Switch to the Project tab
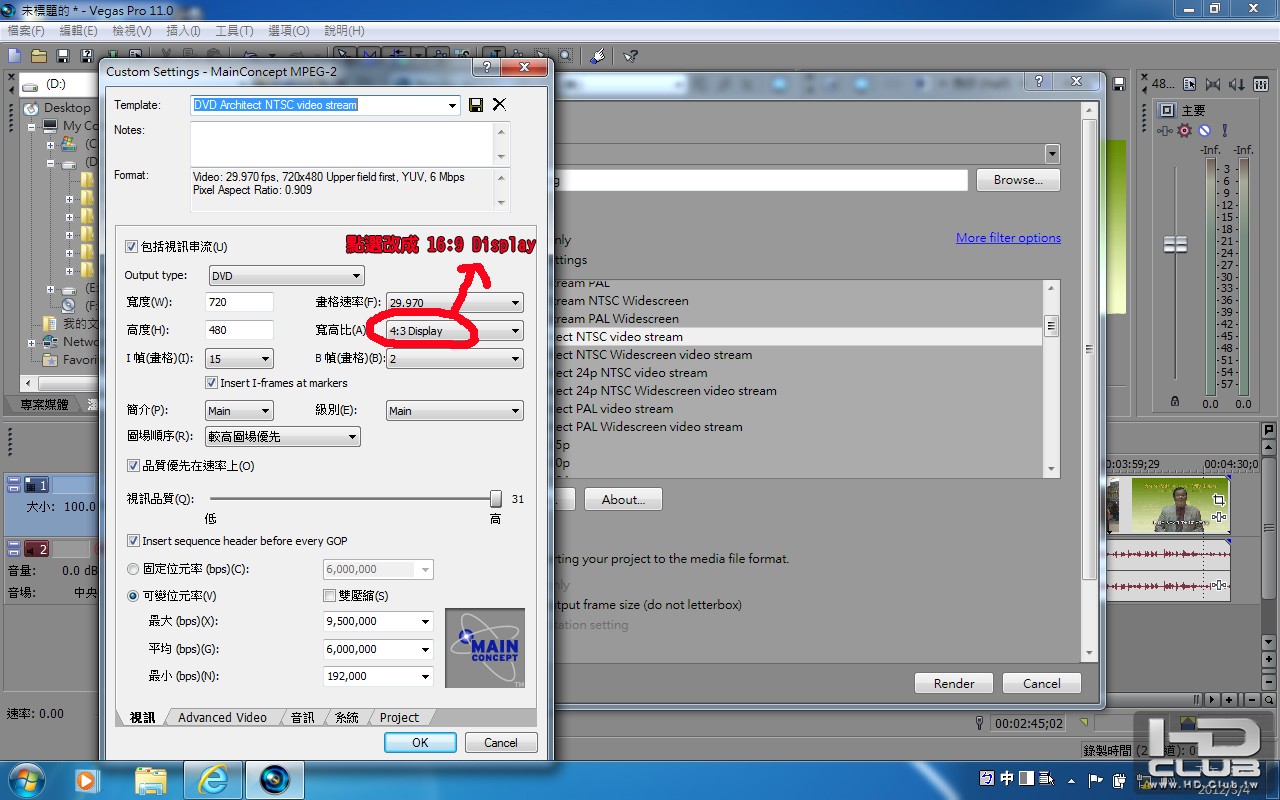The height and width of the screenshot is (800, 1280). pos(399,717)
